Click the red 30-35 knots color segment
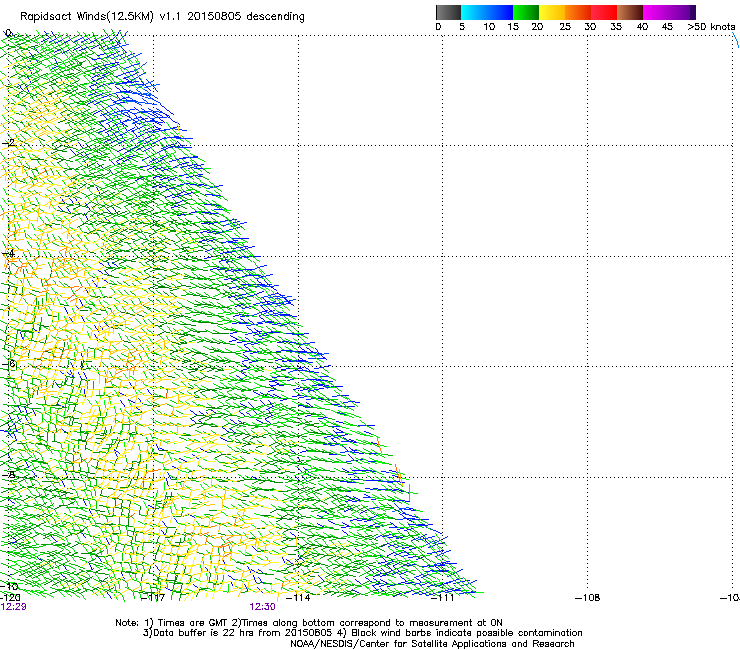This screenshot has height=650, width=740. (604, 12)
